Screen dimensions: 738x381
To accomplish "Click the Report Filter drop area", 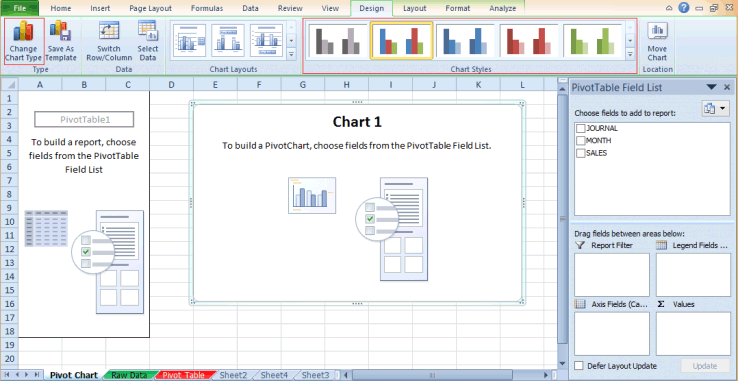I will pos(612,275).
